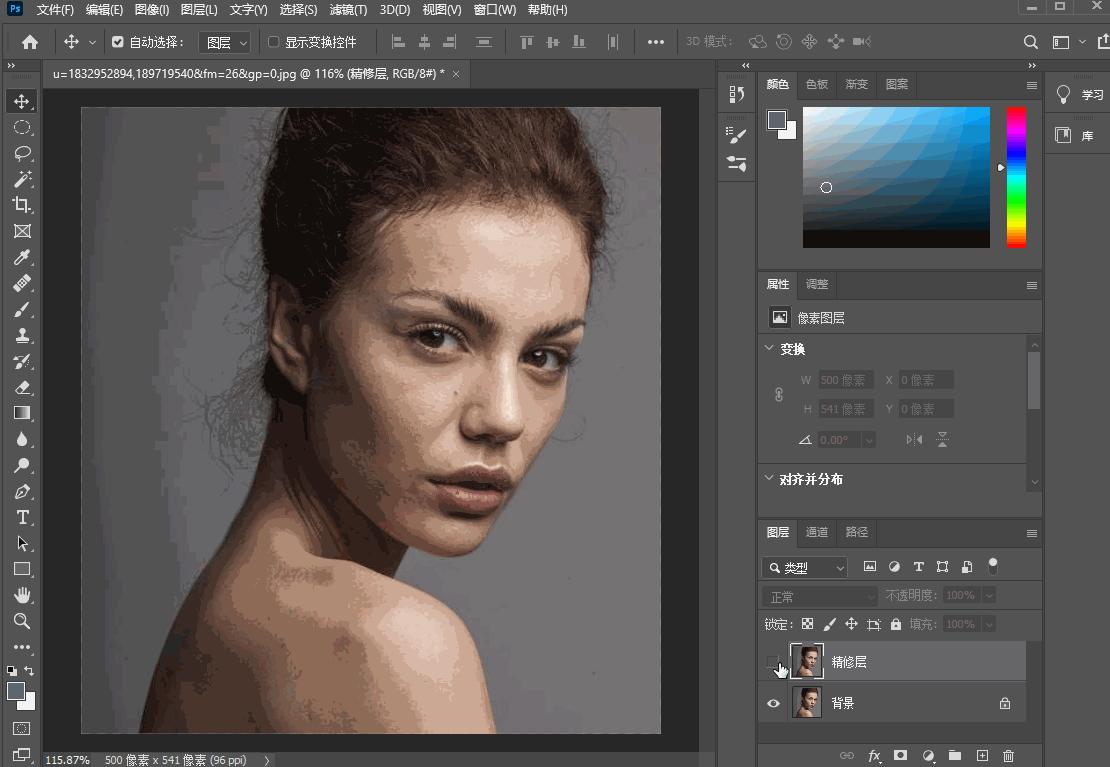This screenshot has height=767, width=1110.
Task: Open the 学习 panel button
Action: click(1080, 94)
